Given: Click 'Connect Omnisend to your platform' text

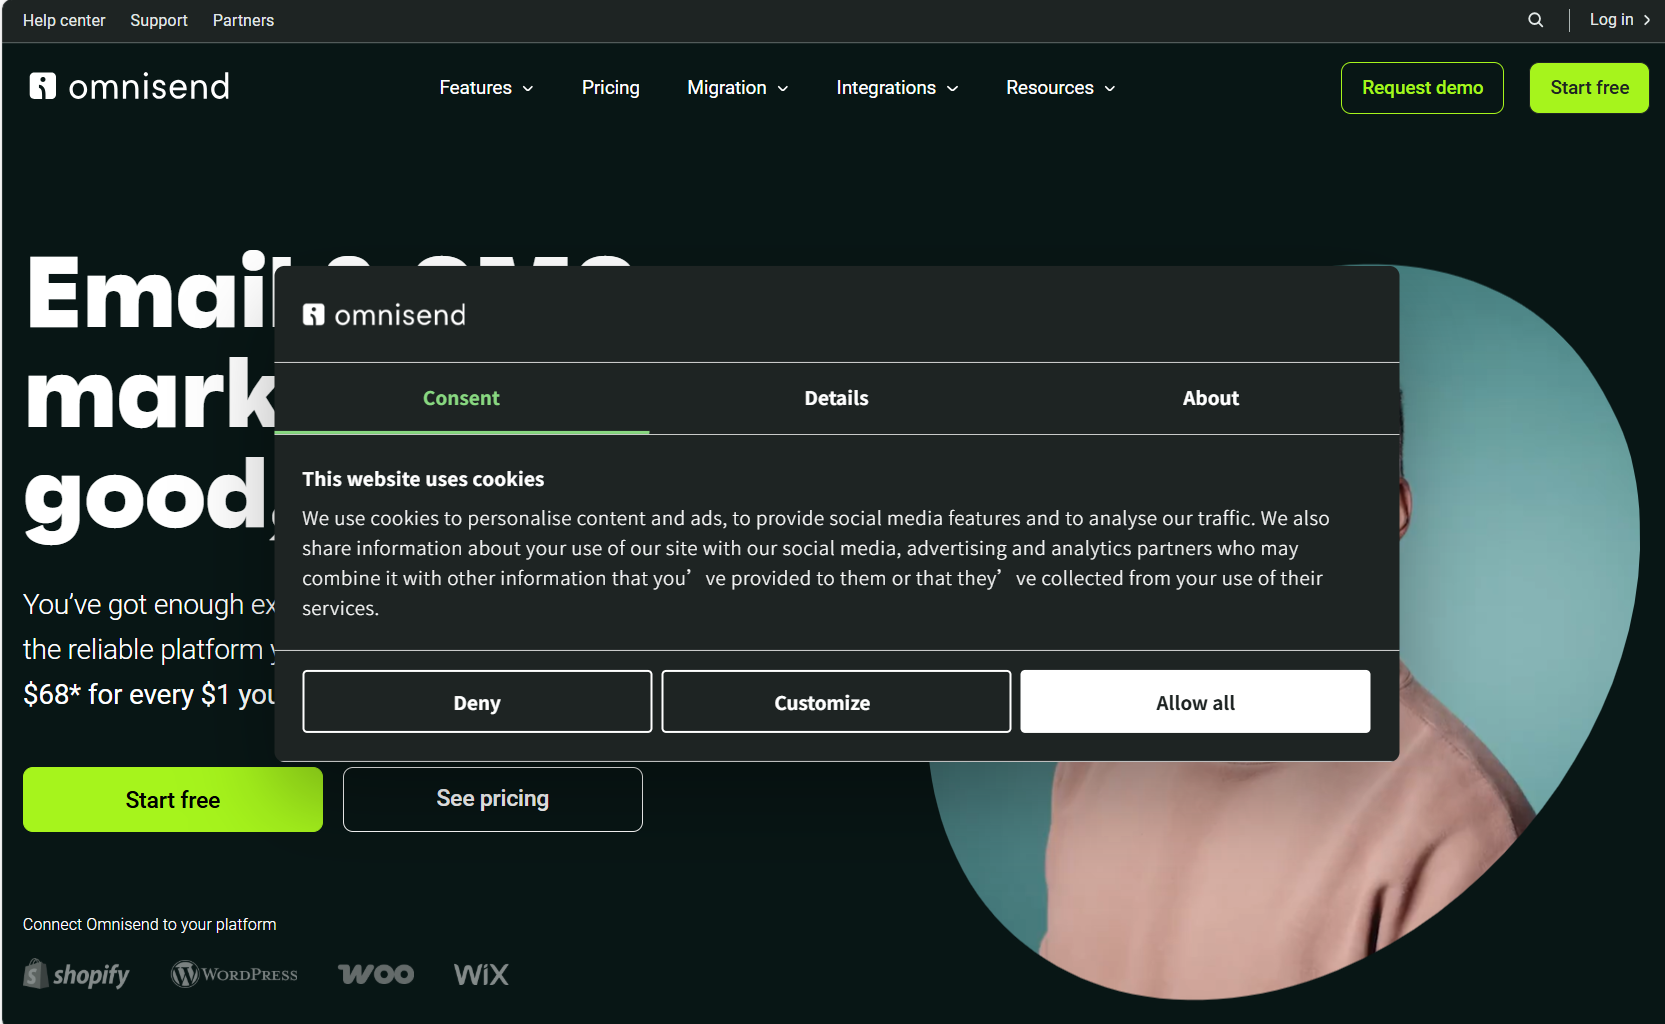Looking at the screenshot, I should (x=150, y=924).
